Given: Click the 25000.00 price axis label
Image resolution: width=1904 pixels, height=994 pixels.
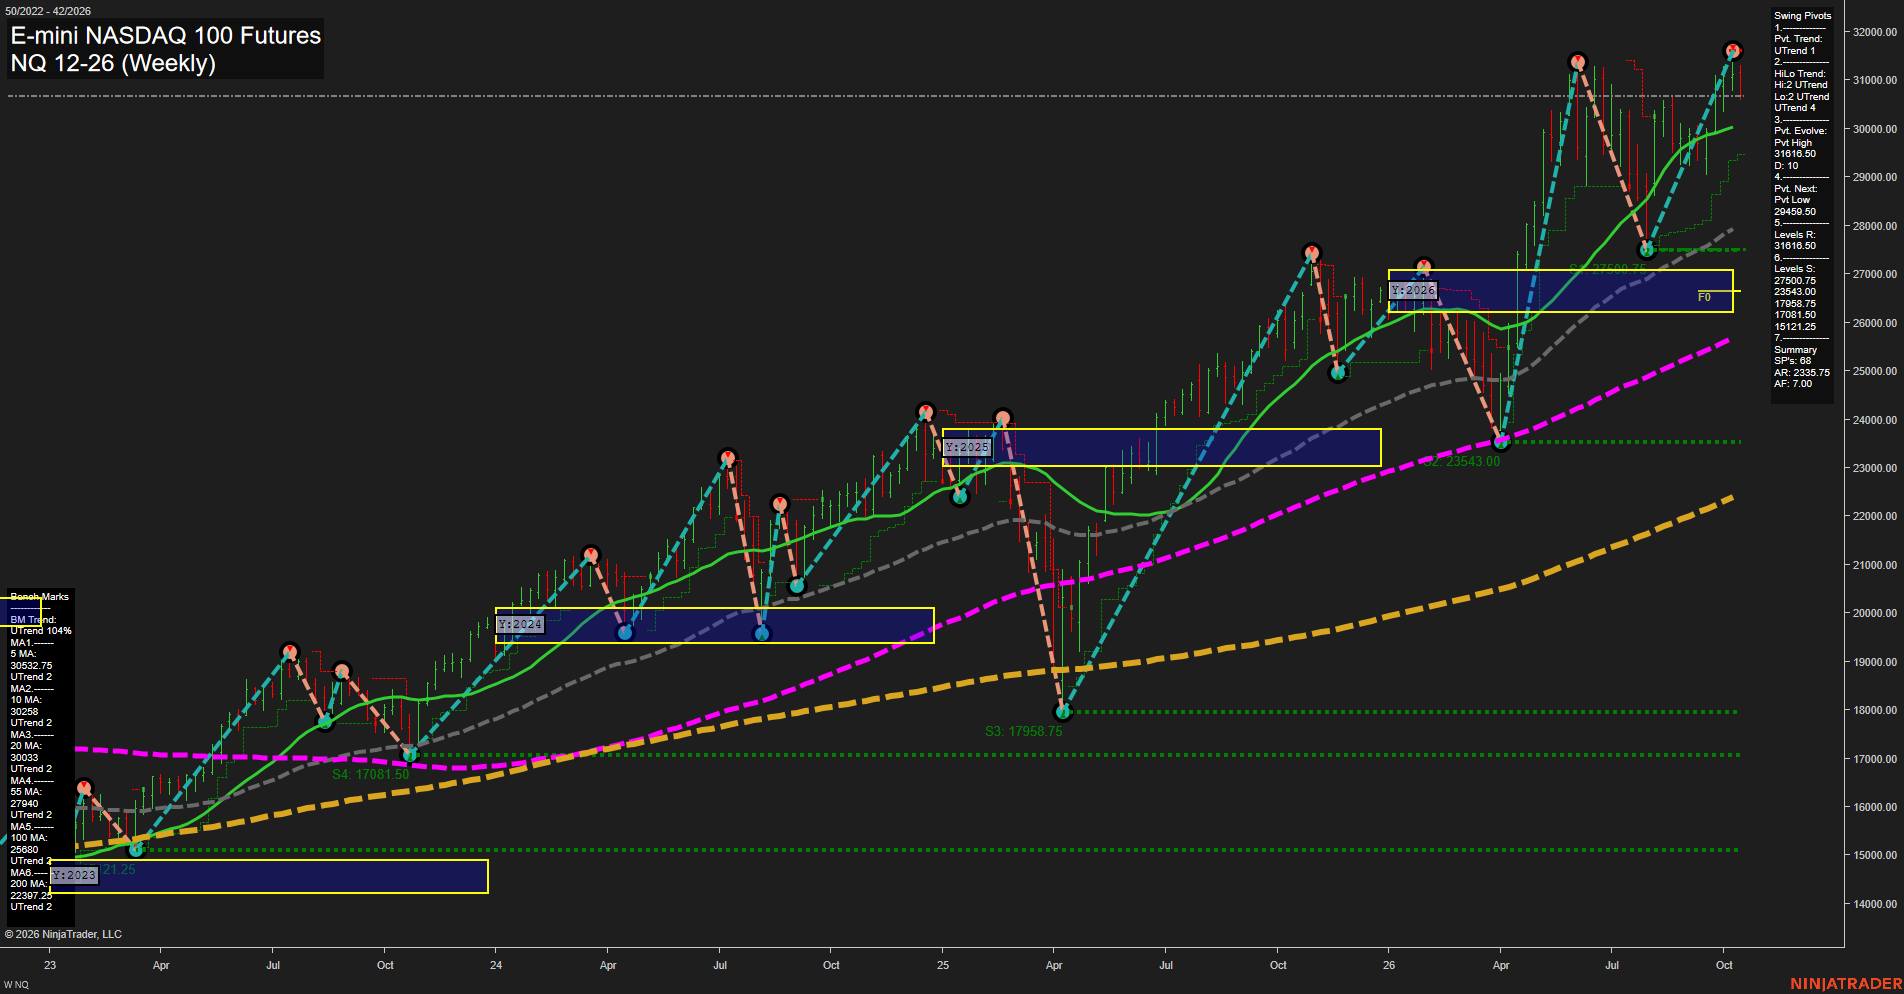Looking at the screenshot, I should [x=1875, y=371].
